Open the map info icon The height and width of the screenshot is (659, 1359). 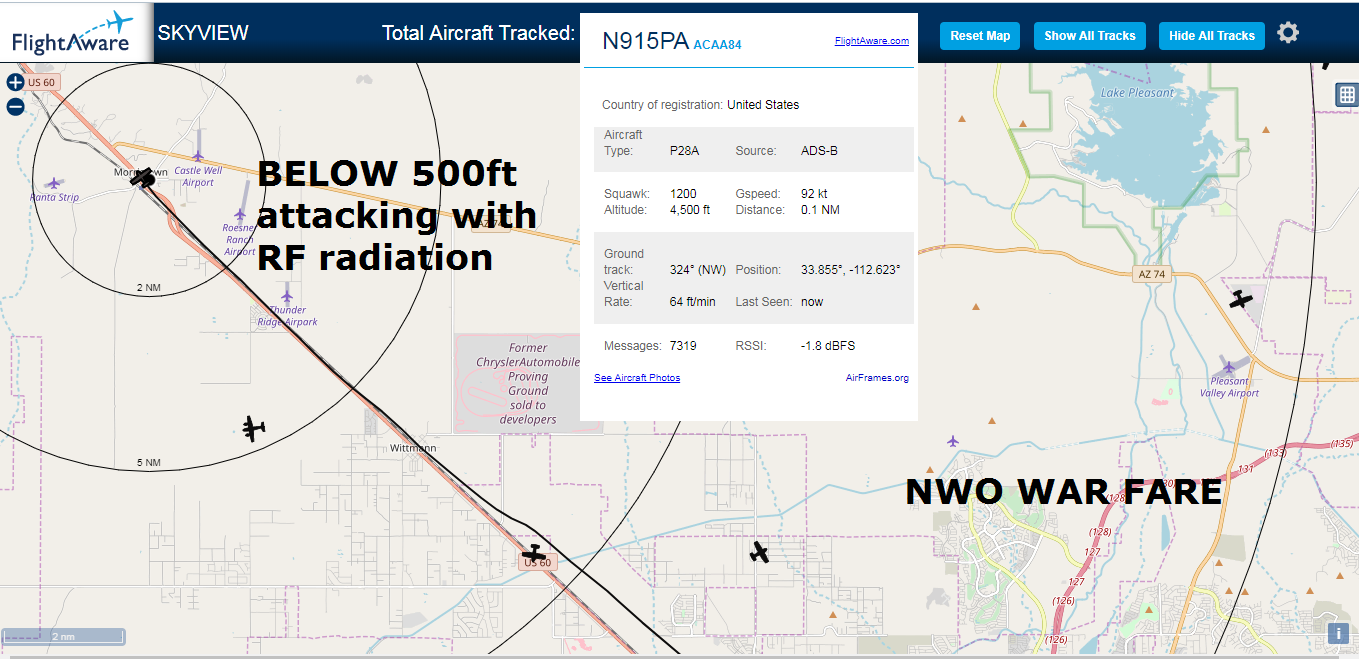[x=1338, y=633]
